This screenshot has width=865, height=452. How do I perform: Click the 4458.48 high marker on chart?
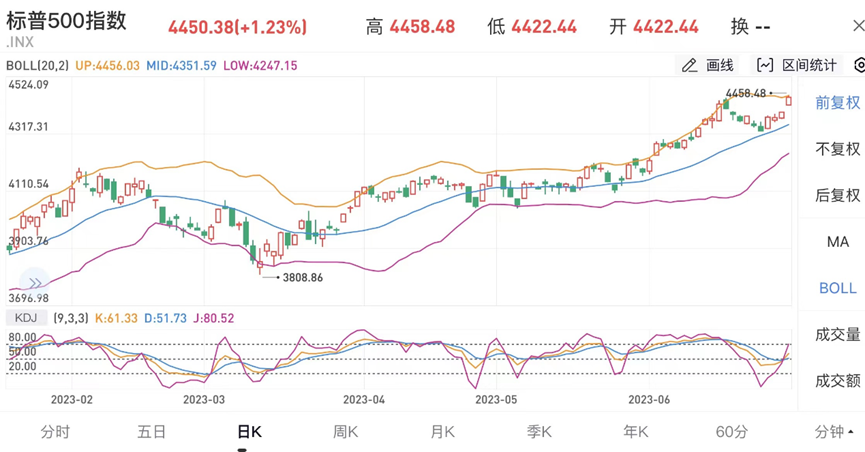point(746,93)
